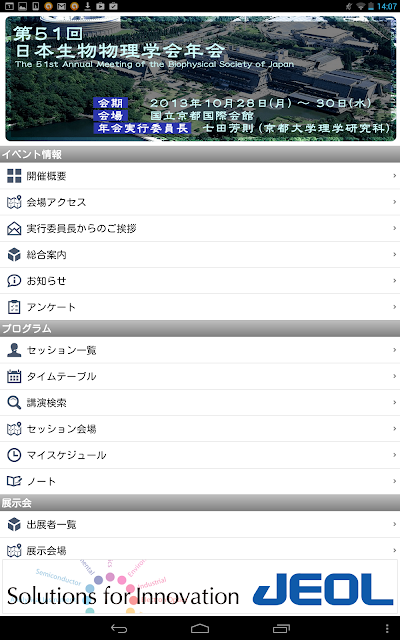The height and width of the screenshot is (640, 400).
Task: Open the タイムテーブル menu entry
Action: pyautogui.click(x=200, y=376)
